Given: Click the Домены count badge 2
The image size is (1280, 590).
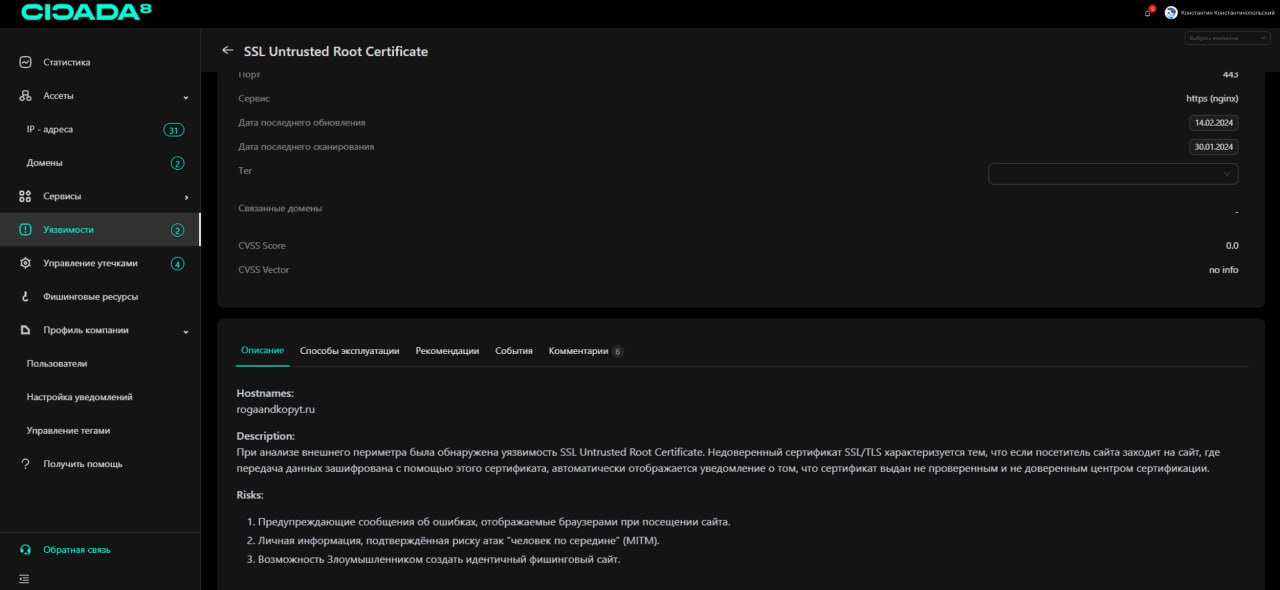Looking at the screenshot, I should (x=177, y=163).
